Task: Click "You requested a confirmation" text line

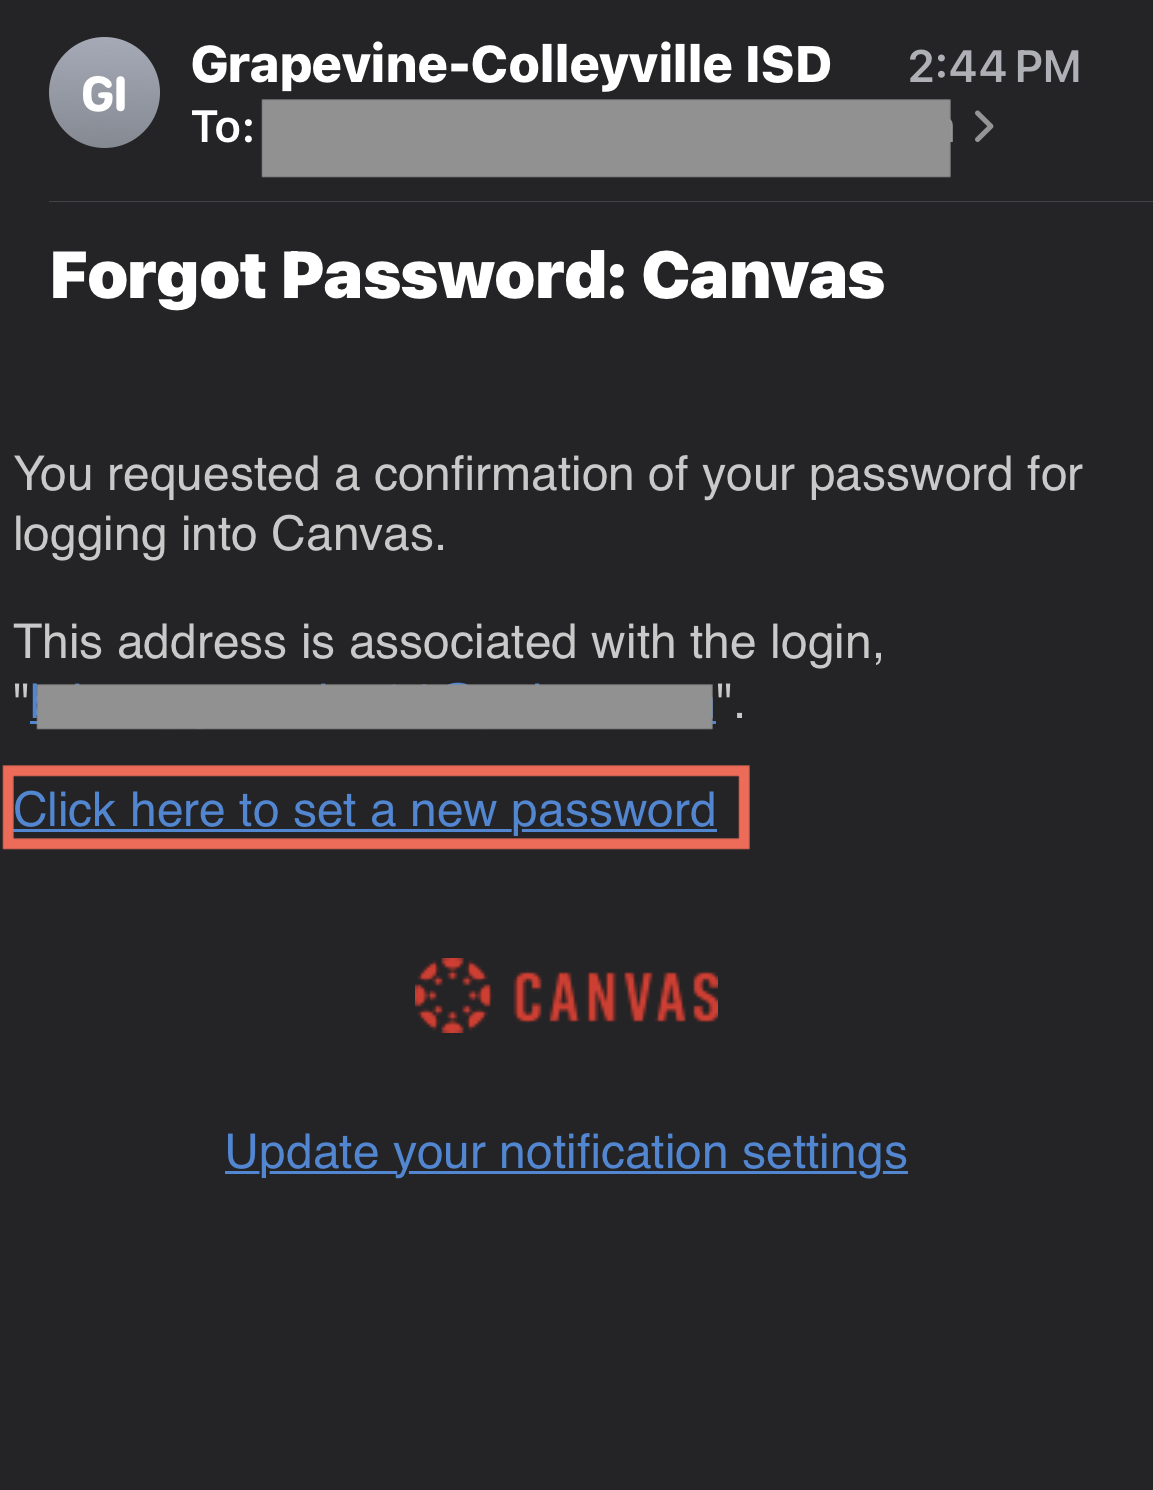Action: click(547, 474)
